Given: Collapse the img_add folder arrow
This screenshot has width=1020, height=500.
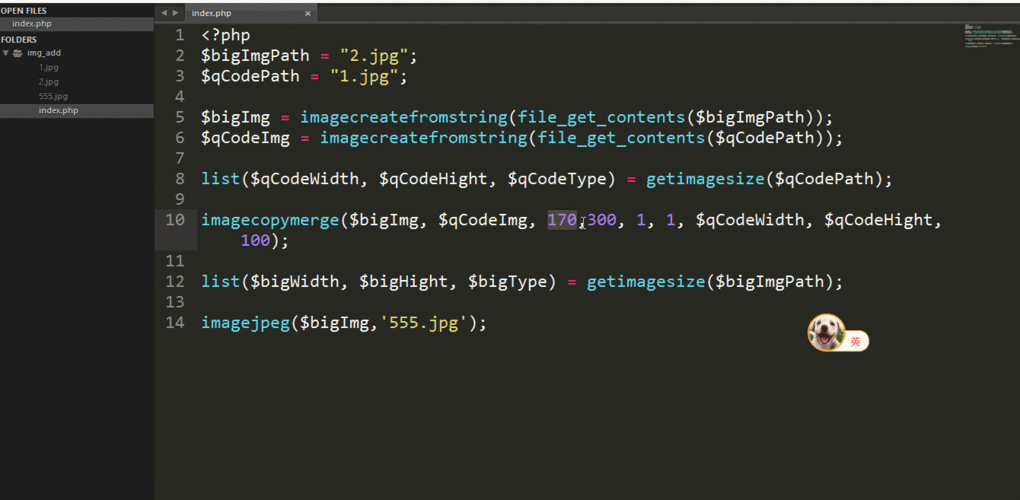Looking at the screenshot, I should (6, 53).
